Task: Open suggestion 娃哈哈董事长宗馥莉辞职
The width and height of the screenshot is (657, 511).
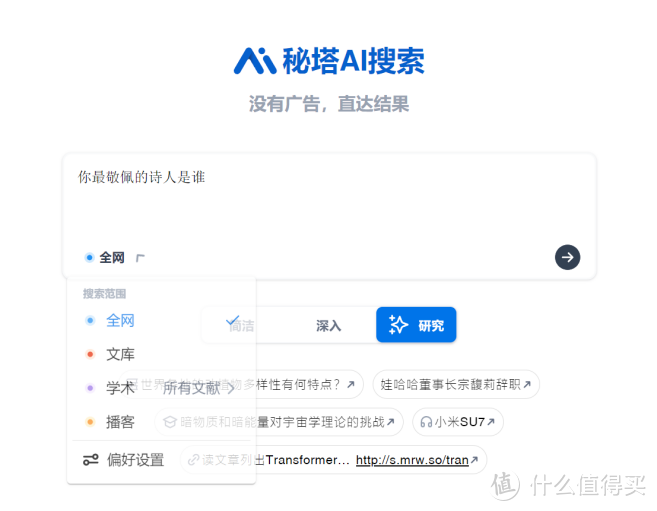Action: click(x=455, y=384)
